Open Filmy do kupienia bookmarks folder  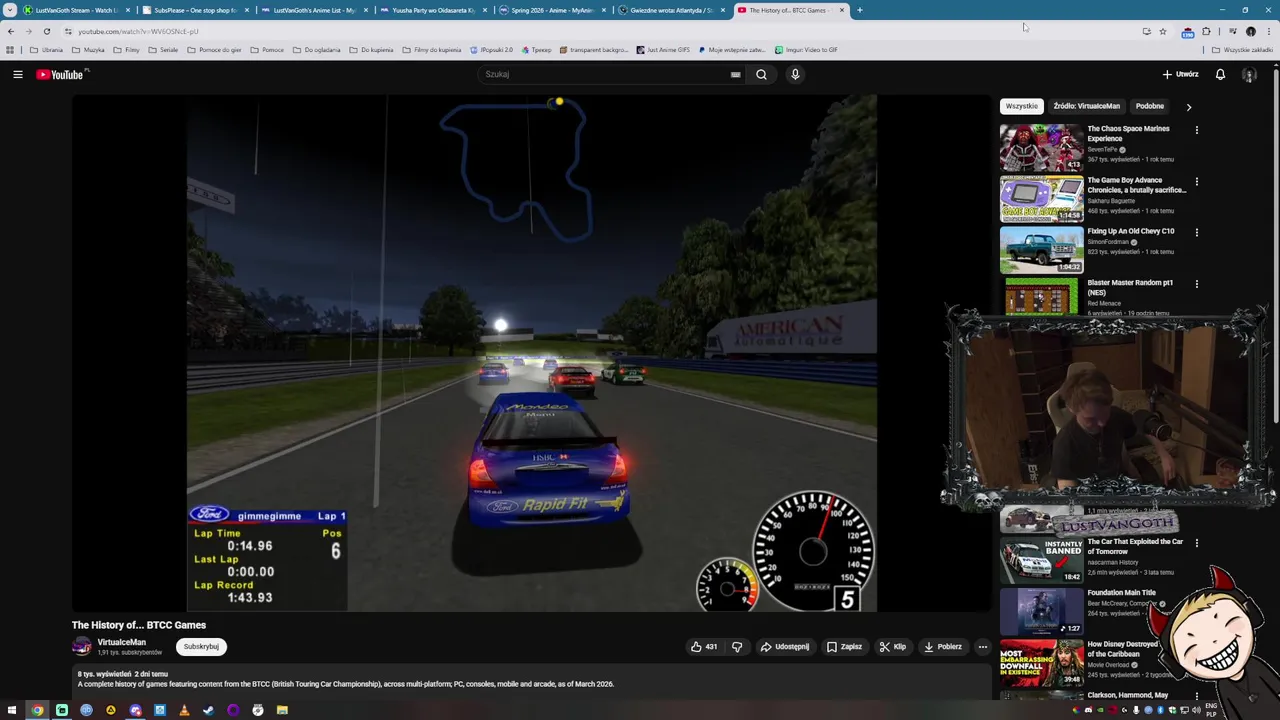pos(431,50)
